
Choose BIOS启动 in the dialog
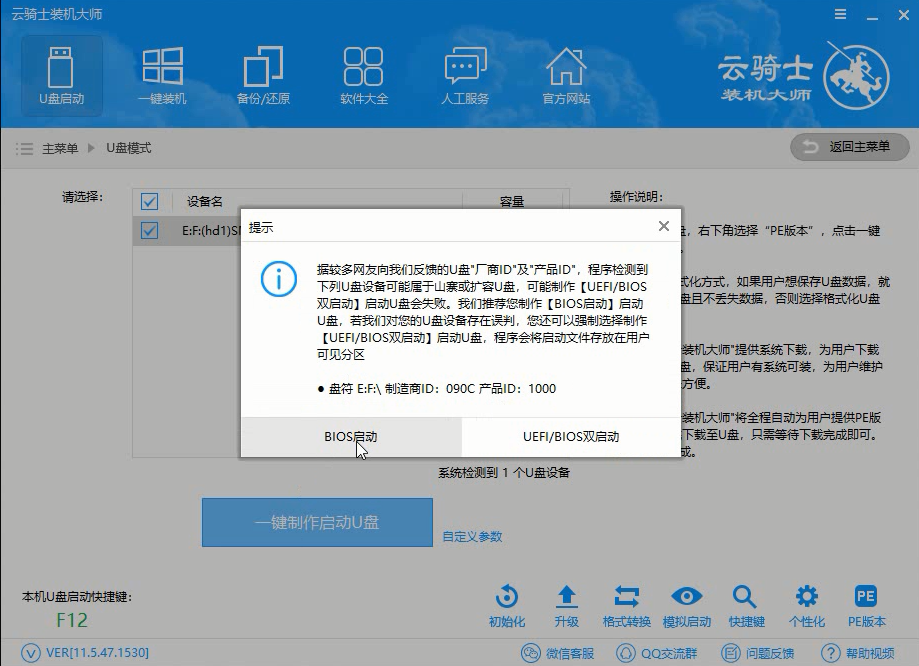pos(348,437)
